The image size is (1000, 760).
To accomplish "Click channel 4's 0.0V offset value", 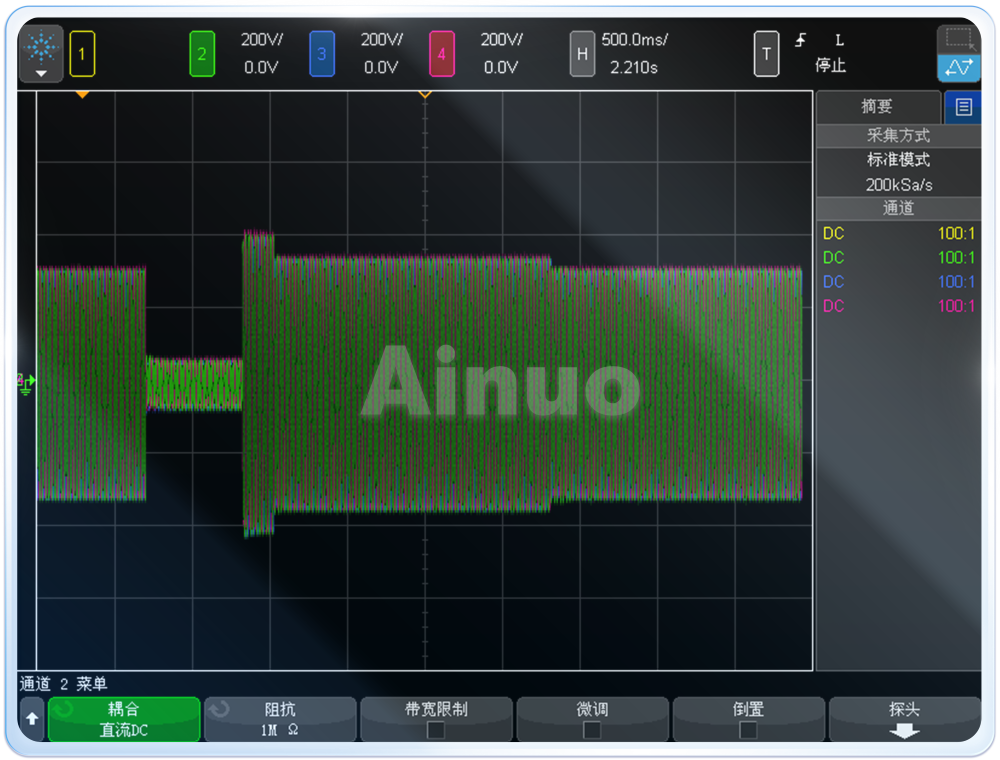I will pos(501,67).
